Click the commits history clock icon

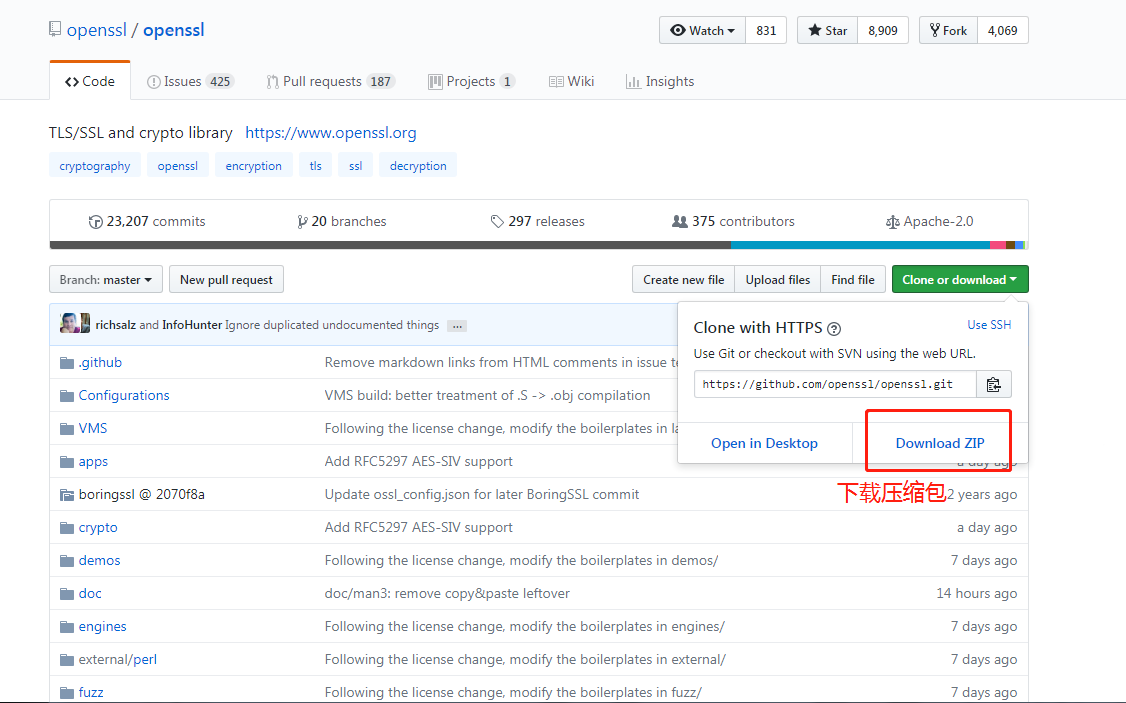click(96, 222)
